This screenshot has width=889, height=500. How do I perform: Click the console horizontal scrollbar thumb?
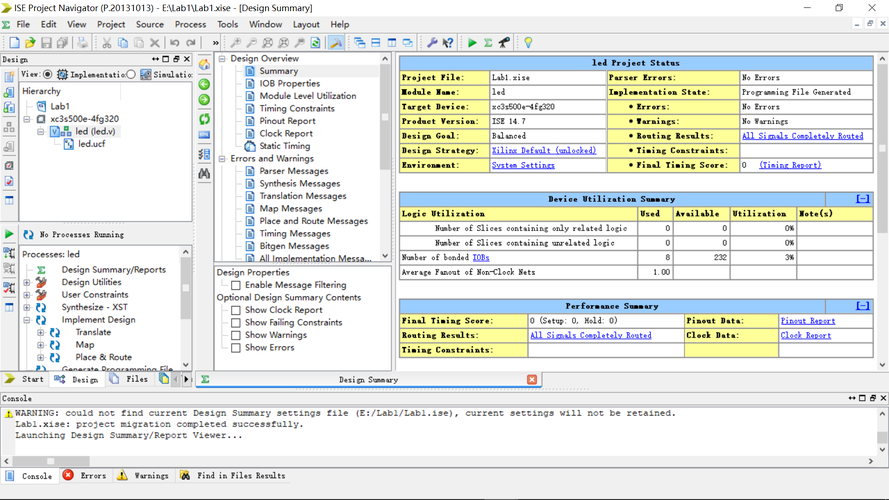click(x=51, y=461)
